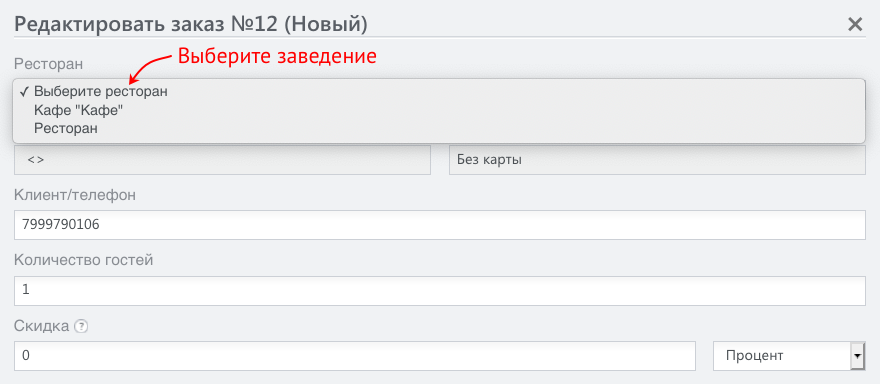The height and width of the screenshot is (384, 880).
Task: Open the Процент discount type dropdown
Action: (789, 356)
